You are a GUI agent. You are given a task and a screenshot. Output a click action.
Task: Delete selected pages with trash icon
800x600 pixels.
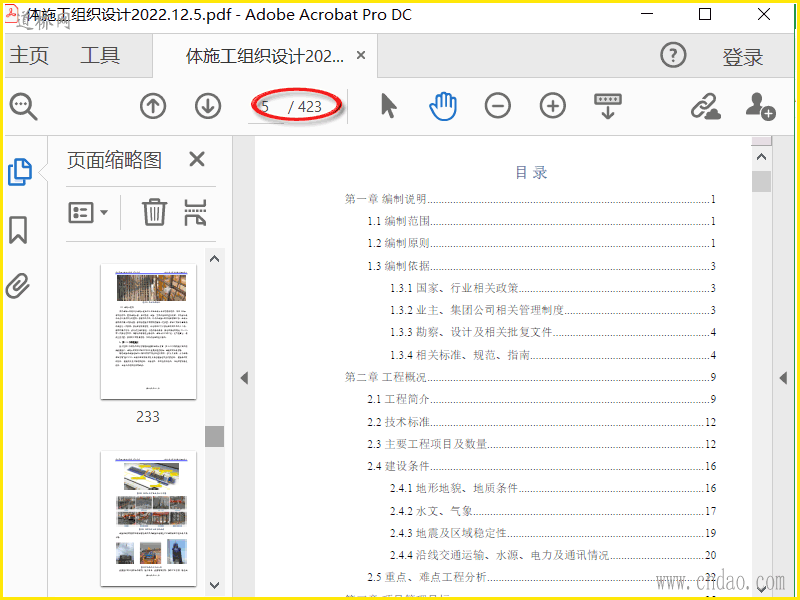pyautogui.click(x=154, y=212)
